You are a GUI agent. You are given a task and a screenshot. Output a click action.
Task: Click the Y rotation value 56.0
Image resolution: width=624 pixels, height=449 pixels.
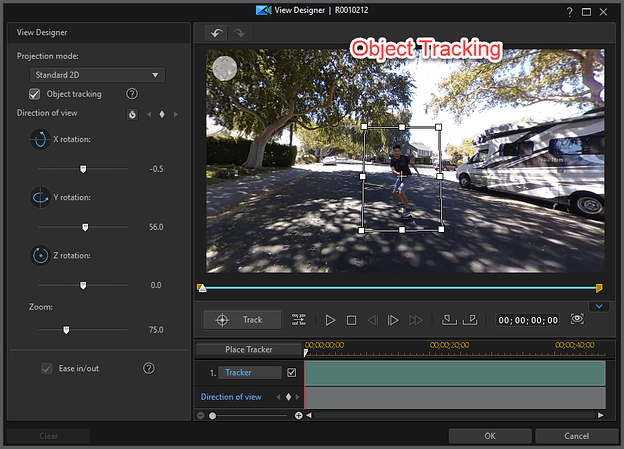[x=156, y=227]
